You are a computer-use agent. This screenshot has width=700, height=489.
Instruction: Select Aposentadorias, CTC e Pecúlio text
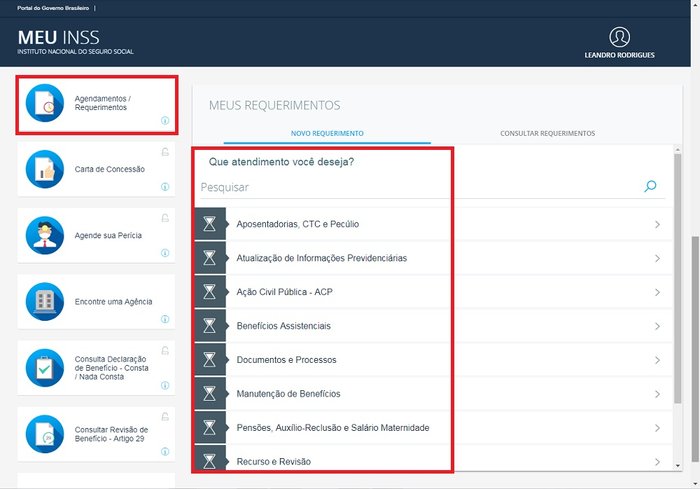(x=298, y=224)
